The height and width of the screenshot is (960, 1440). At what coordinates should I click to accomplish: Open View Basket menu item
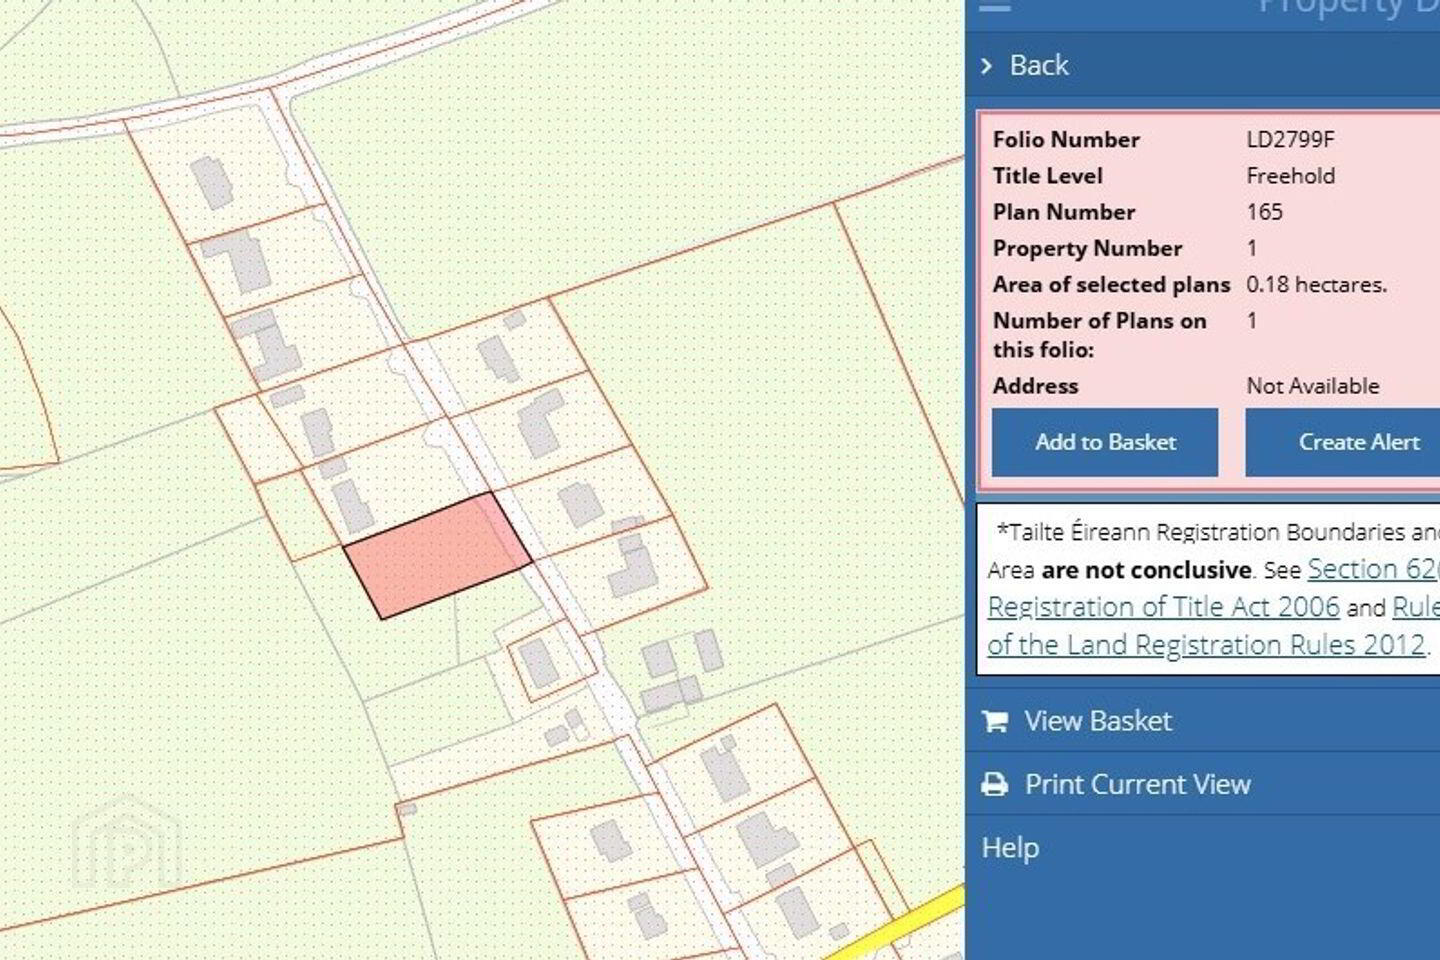coord(1097,721)
